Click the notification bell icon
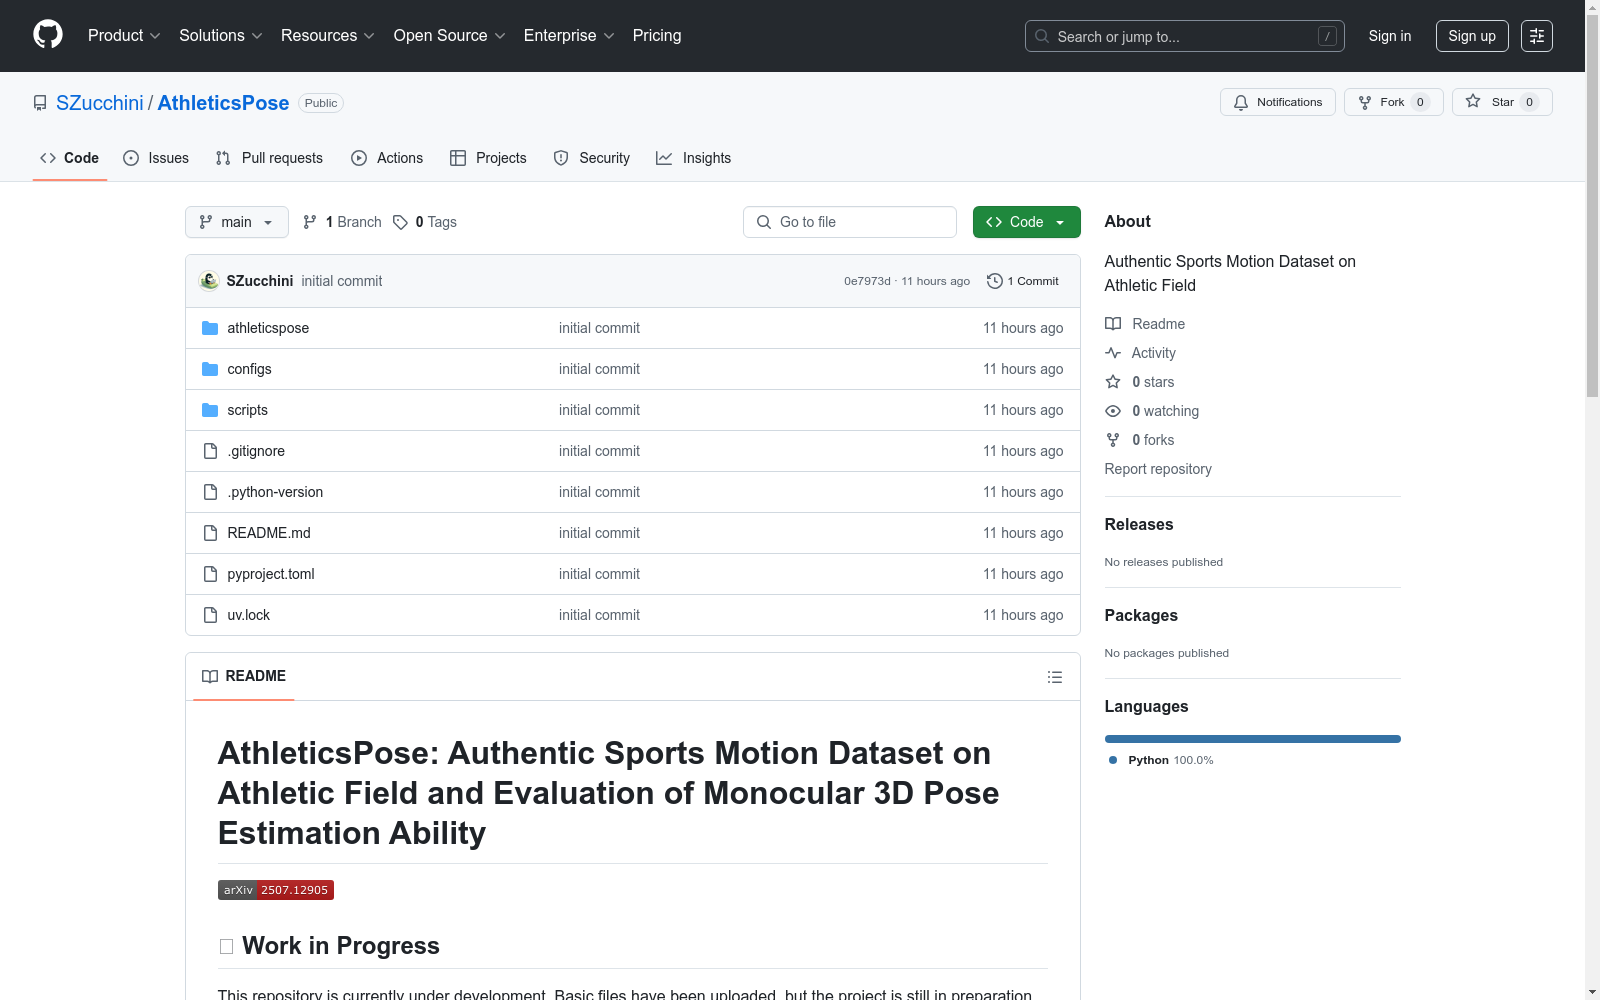Viewport: 1600px width, 1000px height. tap(1241, 102)
